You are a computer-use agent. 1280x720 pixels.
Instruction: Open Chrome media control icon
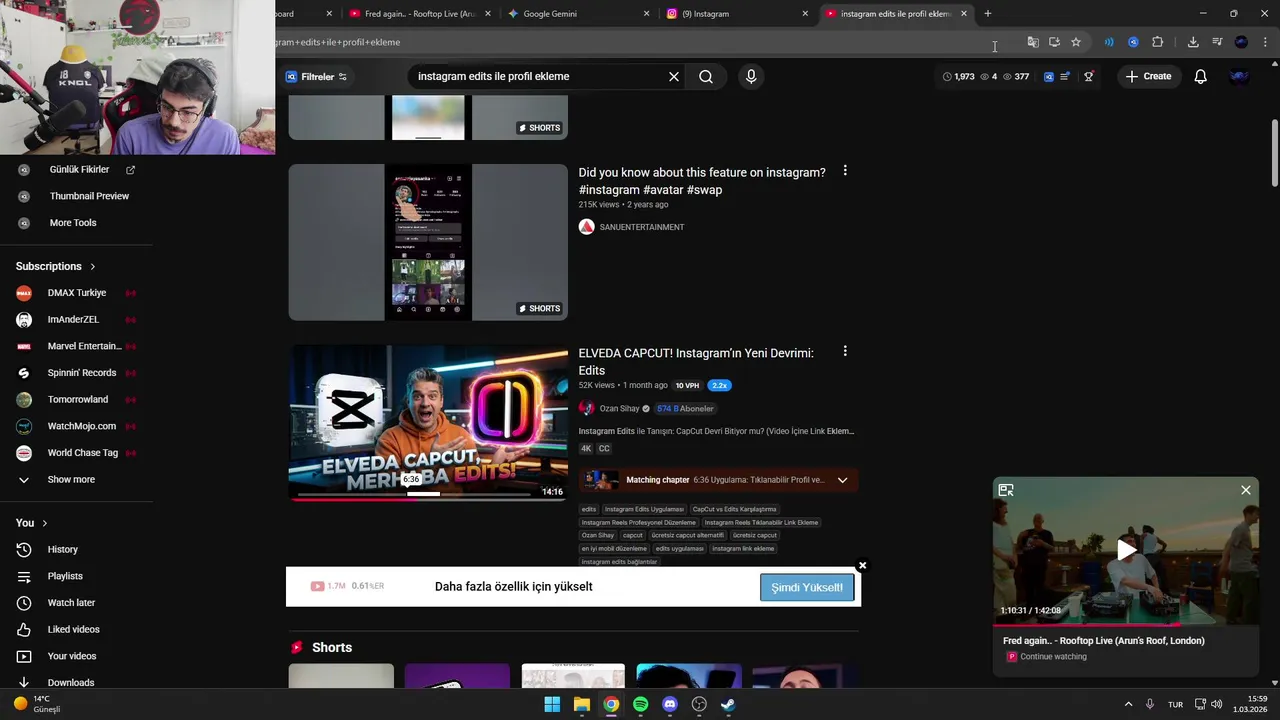click(1217, 42)
